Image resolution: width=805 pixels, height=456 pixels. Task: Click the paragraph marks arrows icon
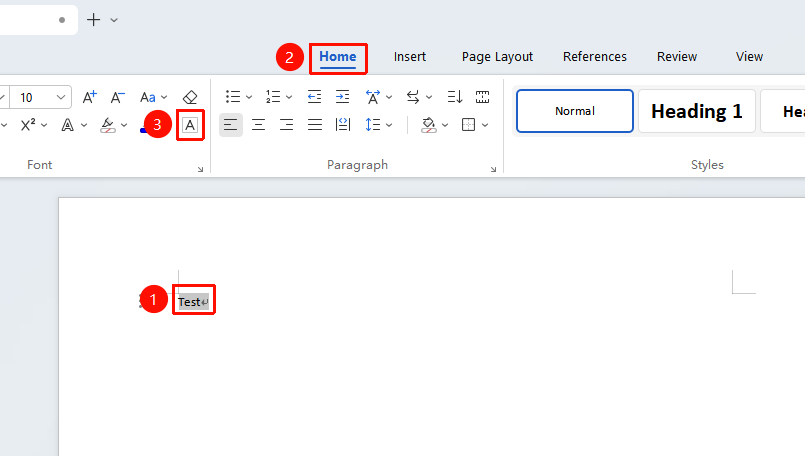[x=413, y=97]
